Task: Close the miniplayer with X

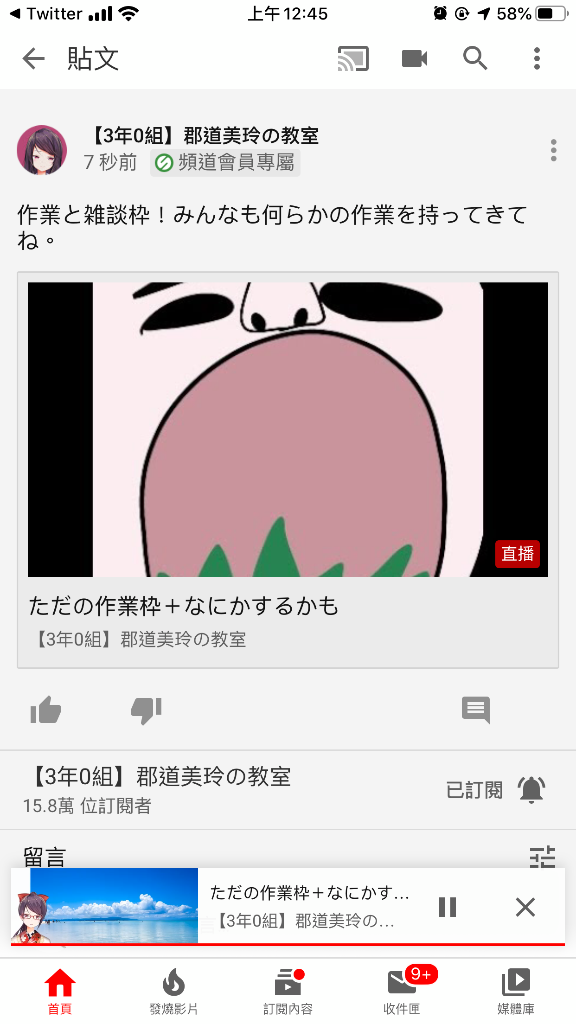Action: coord(525,906)
